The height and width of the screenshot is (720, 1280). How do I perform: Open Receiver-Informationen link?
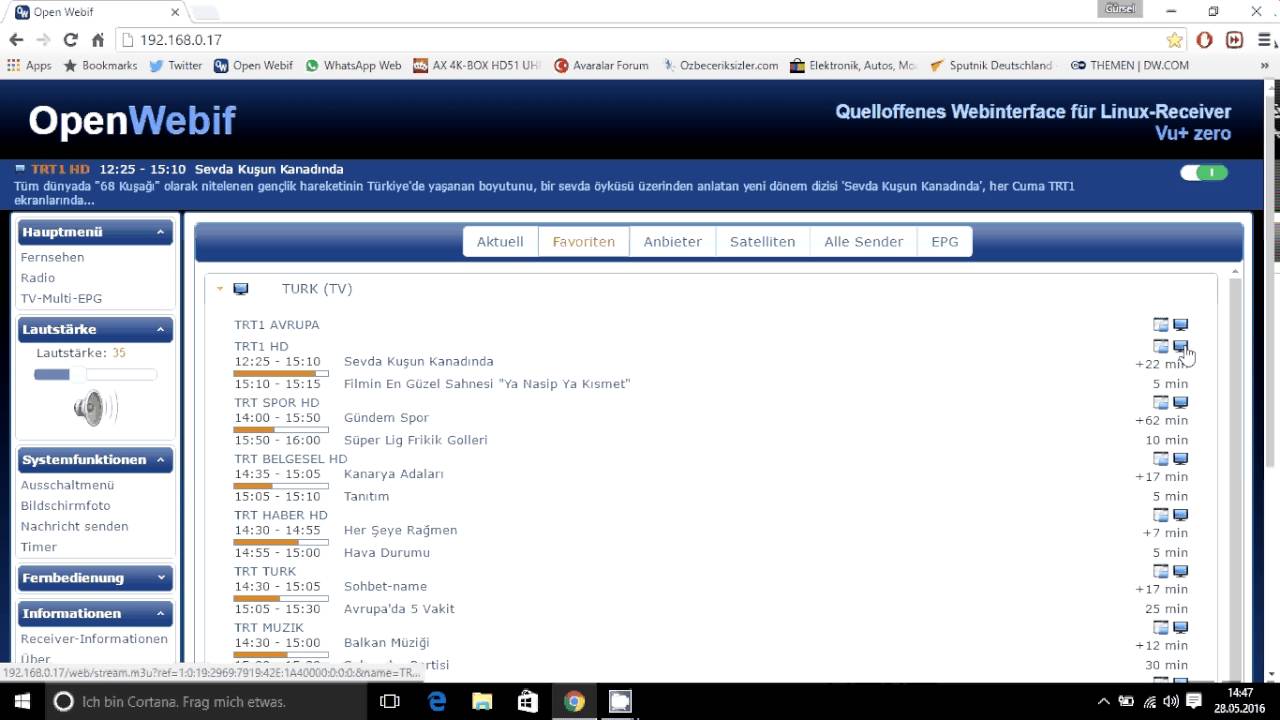pos(95,639)
